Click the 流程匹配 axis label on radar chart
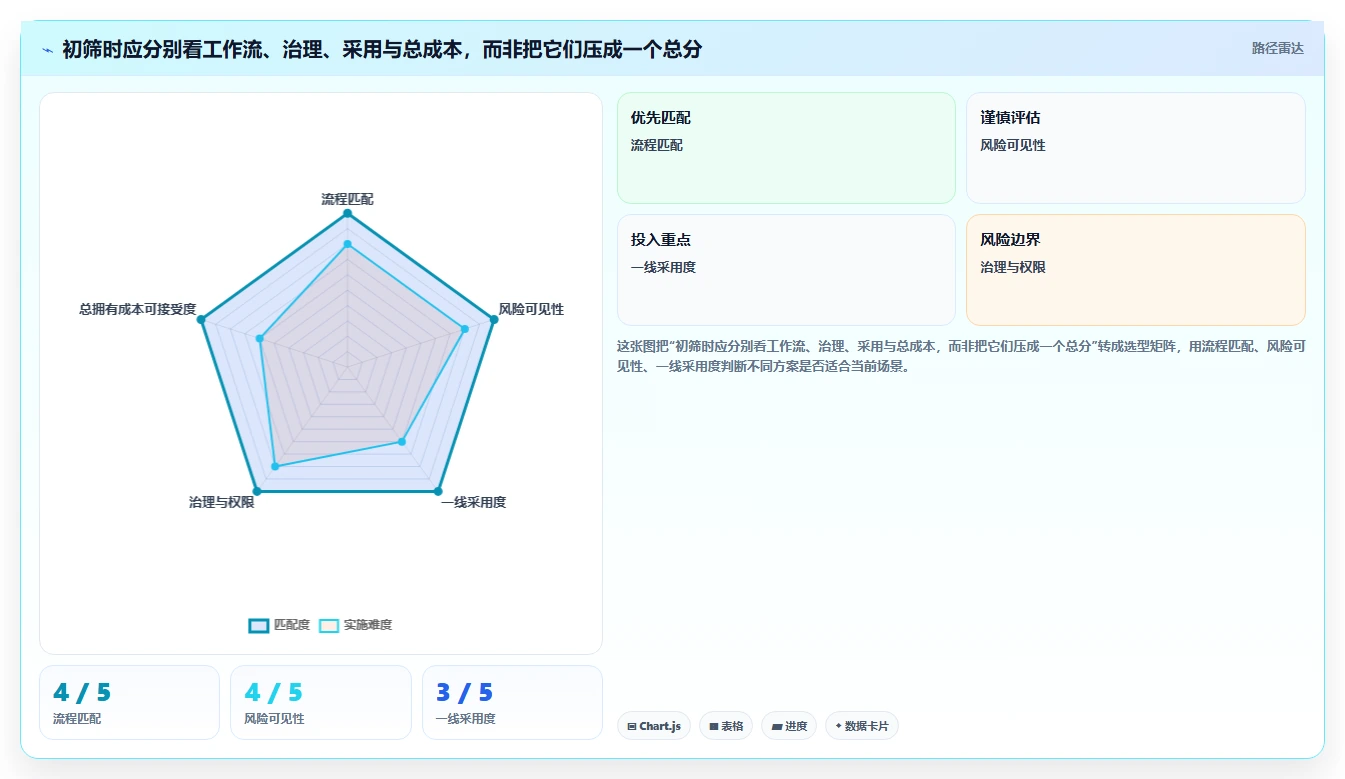 coord(347,199)
